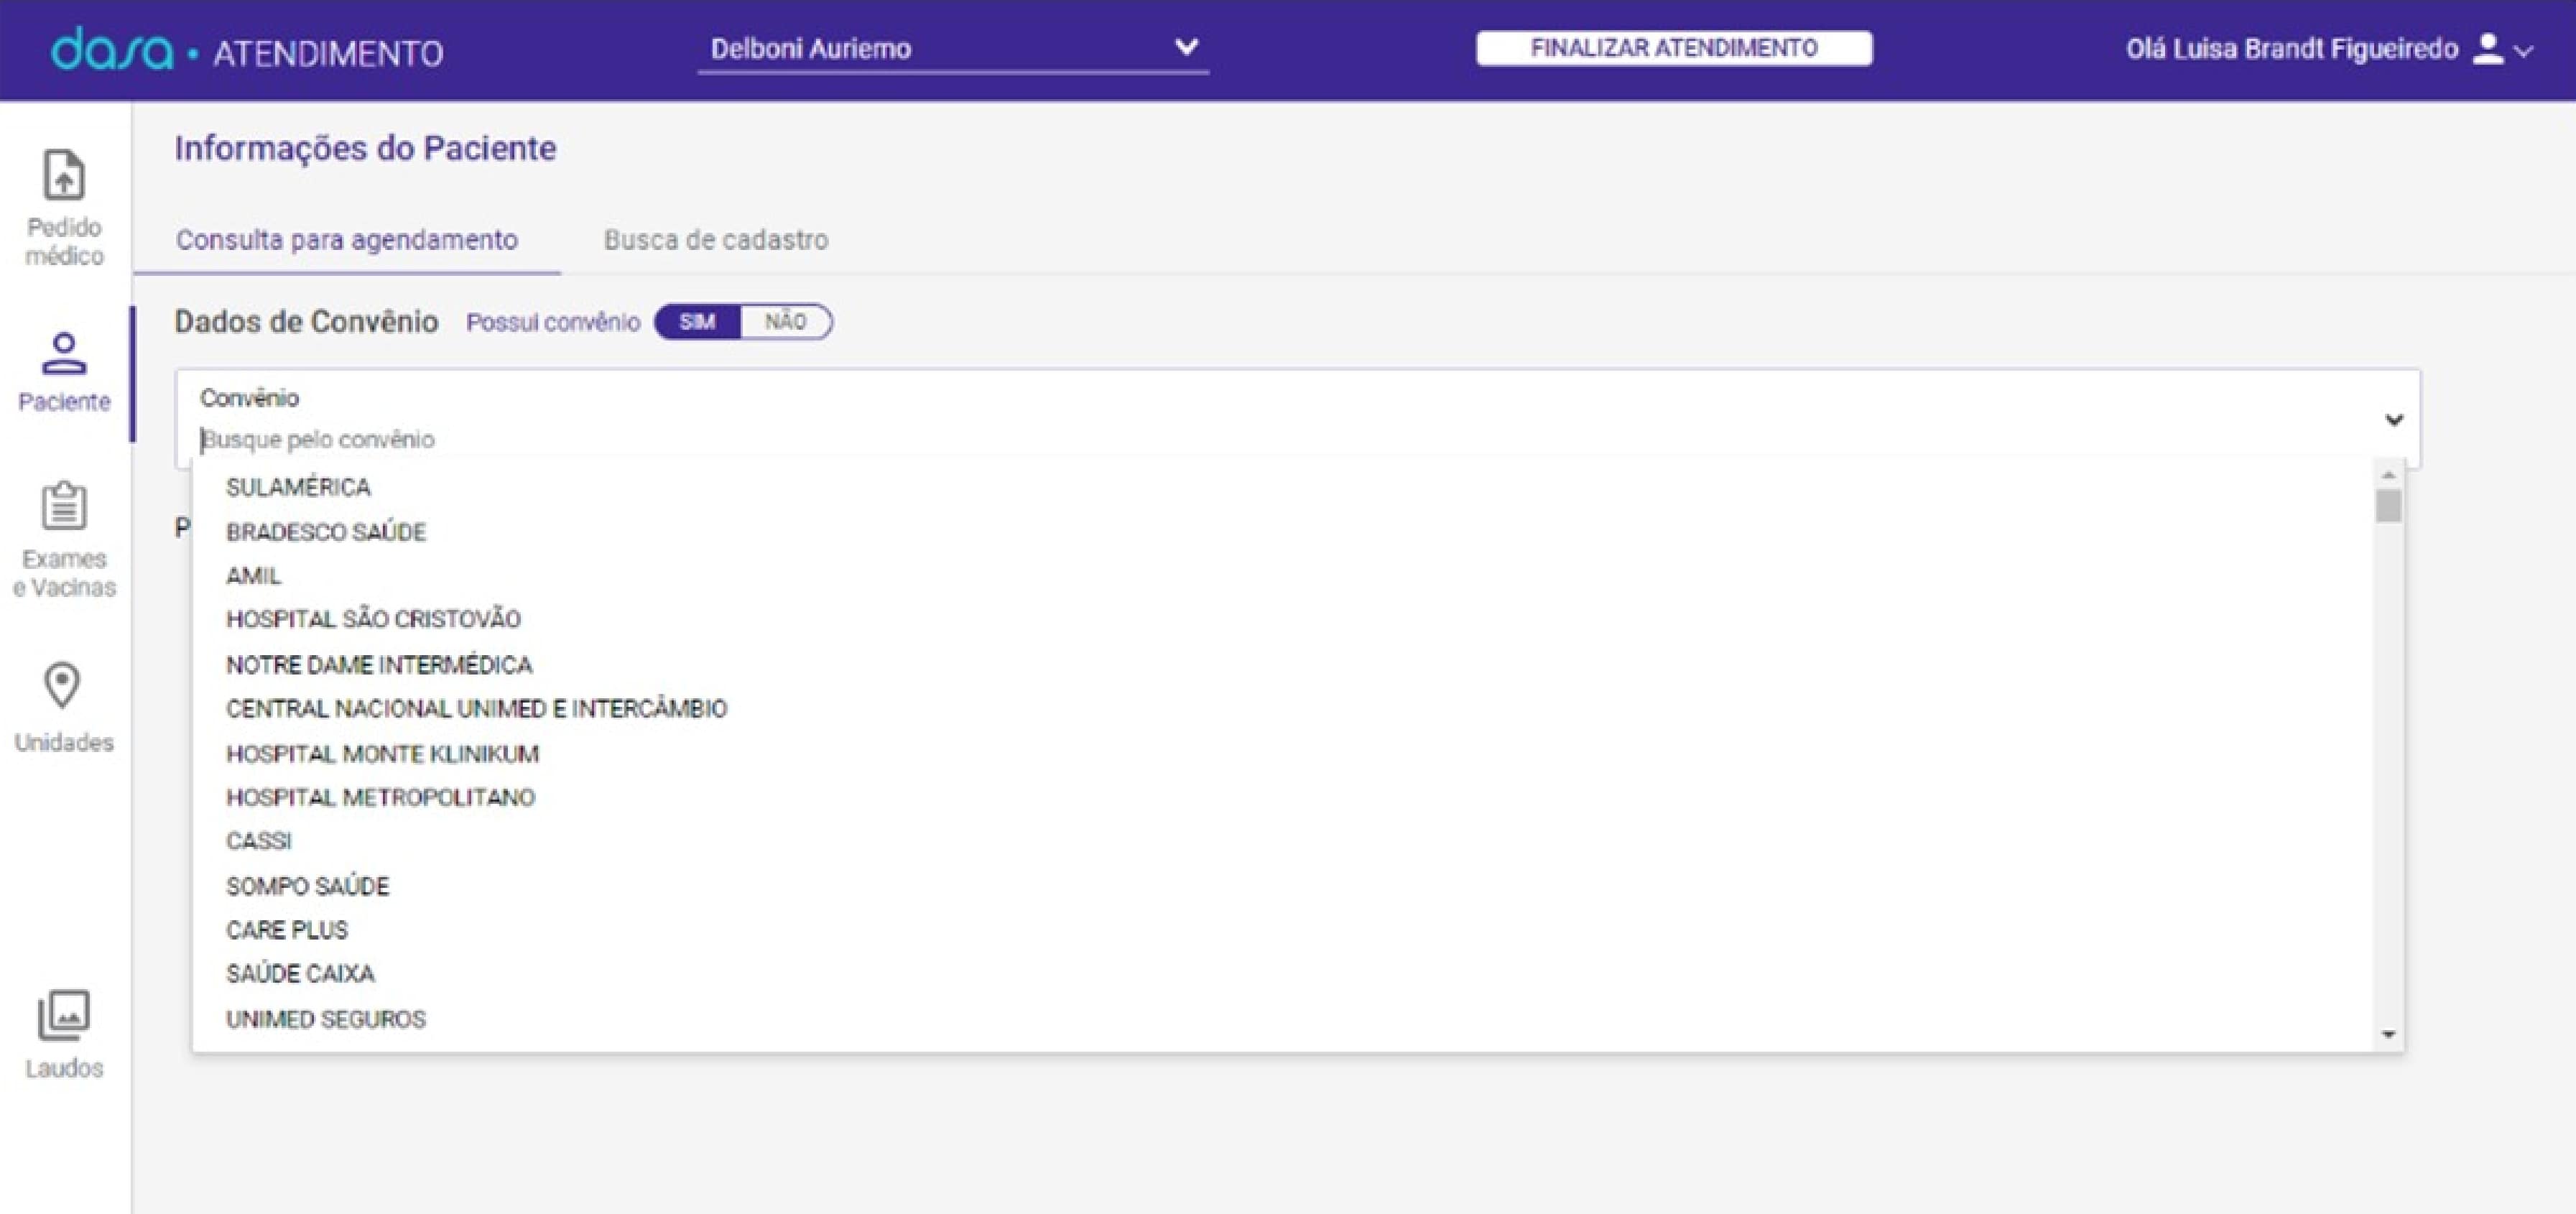Switch to Busca de cadastro tab
2576x1214 pixels.
tap(716, 240)
